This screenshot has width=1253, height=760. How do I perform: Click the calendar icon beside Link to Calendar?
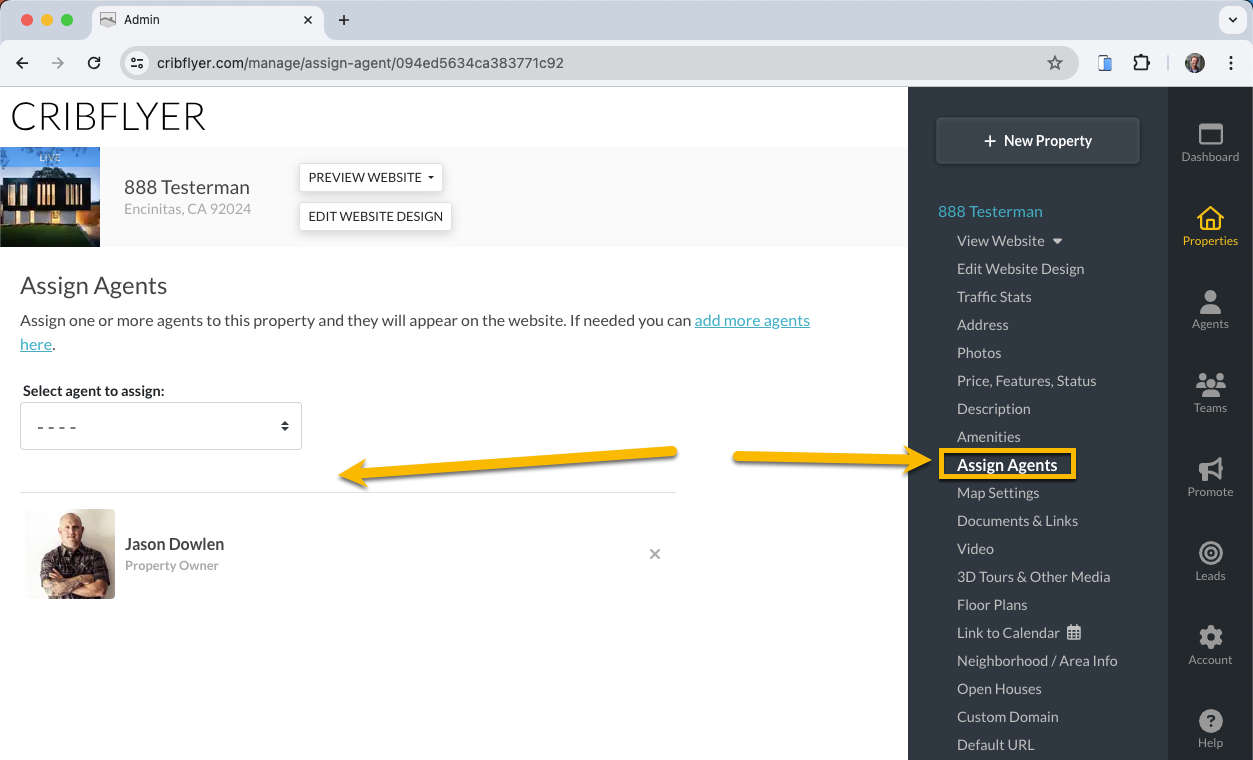tap(1074, 632)
